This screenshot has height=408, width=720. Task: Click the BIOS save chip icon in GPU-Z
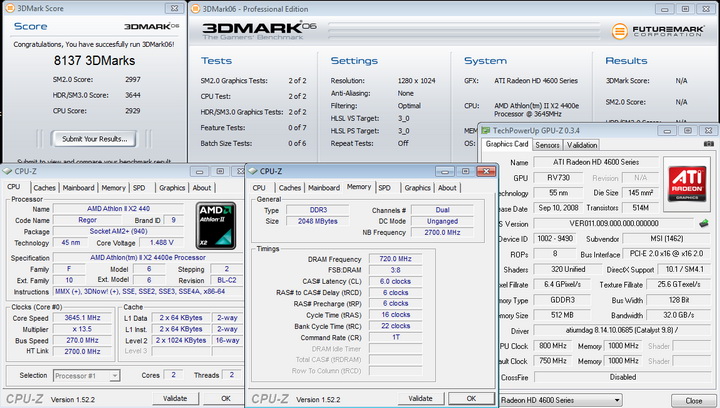point(703,224)
